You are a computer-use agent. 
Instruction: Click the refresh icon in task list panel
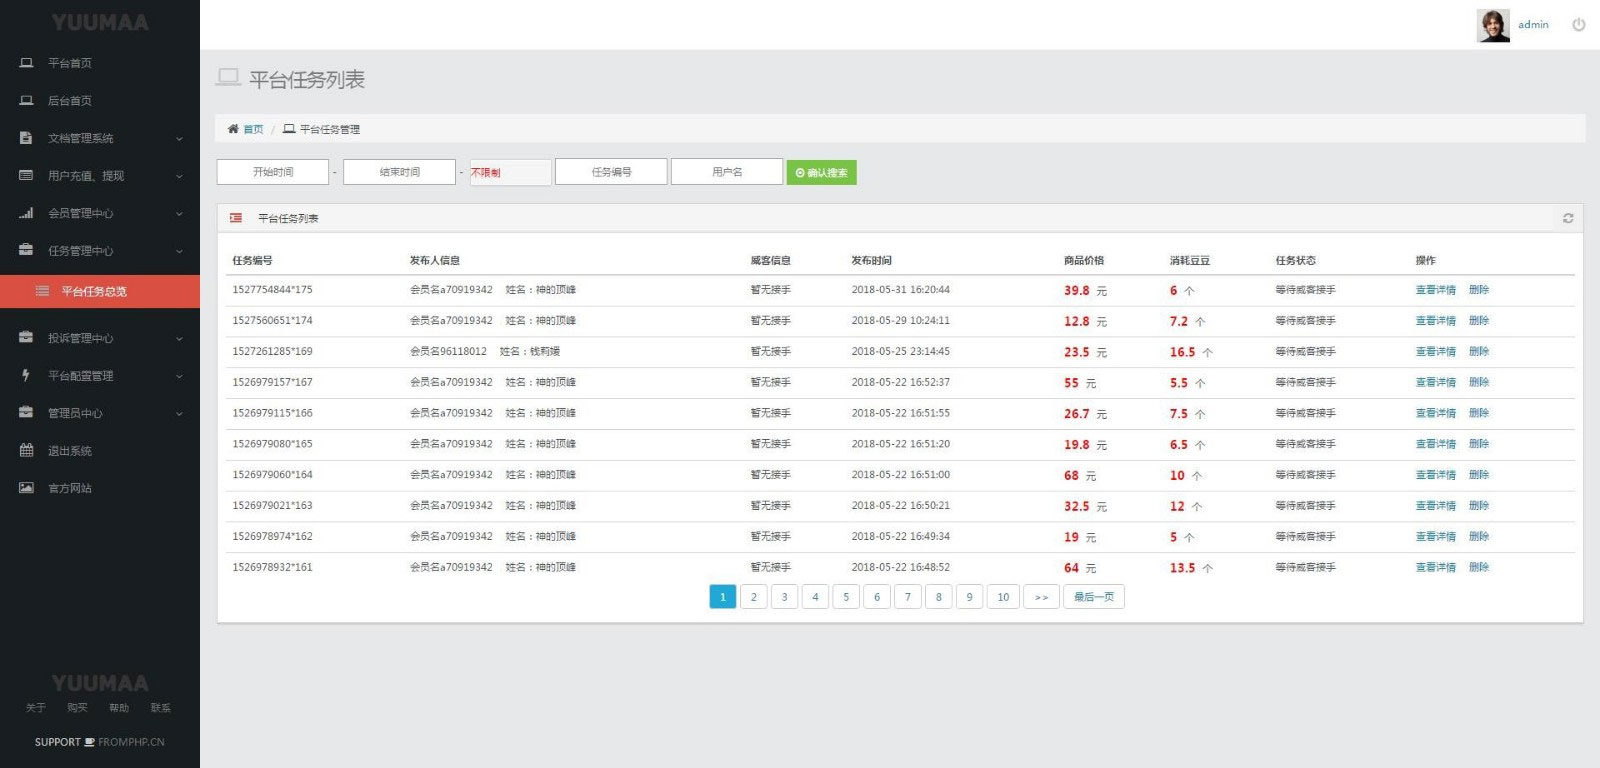[1567, 218]
